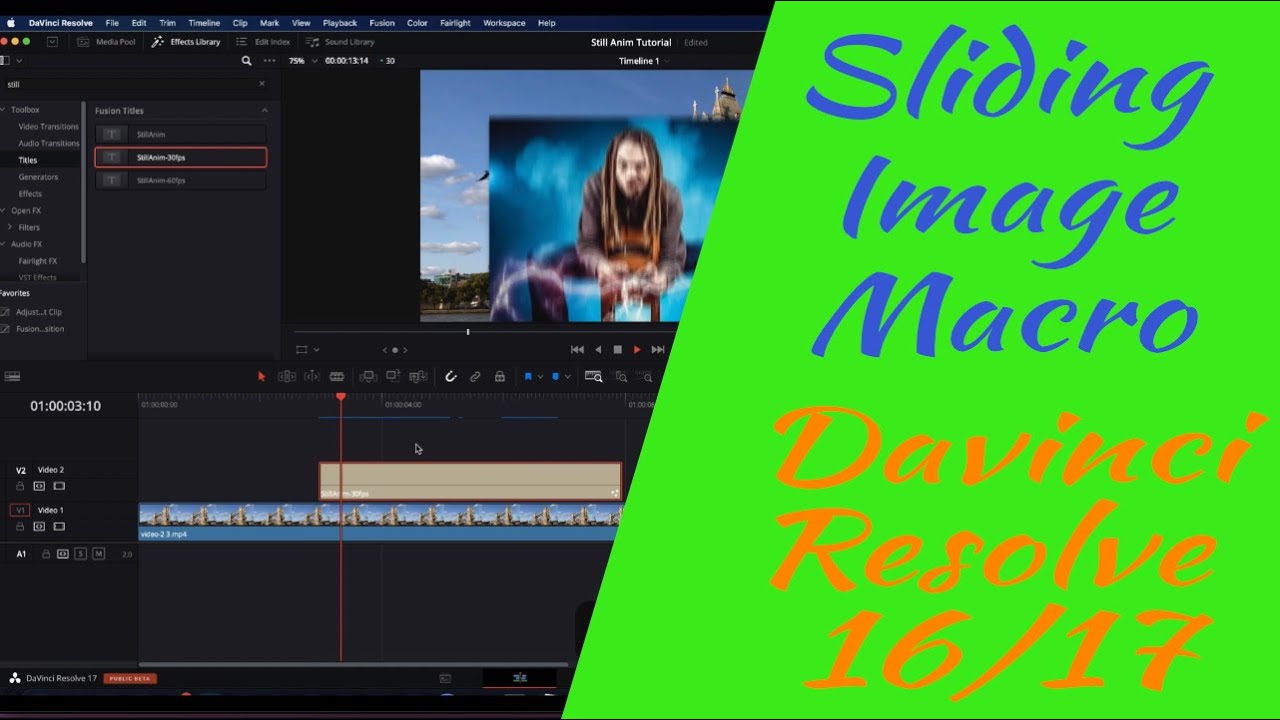
Task: Open the File menu
Action: pos(112,23)
